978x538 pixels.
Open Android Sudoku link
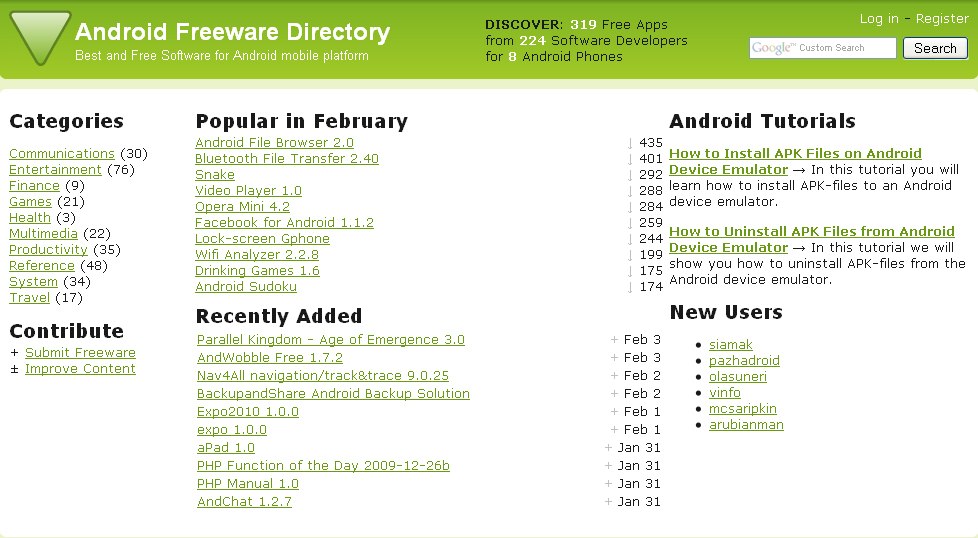click(246, 287)
